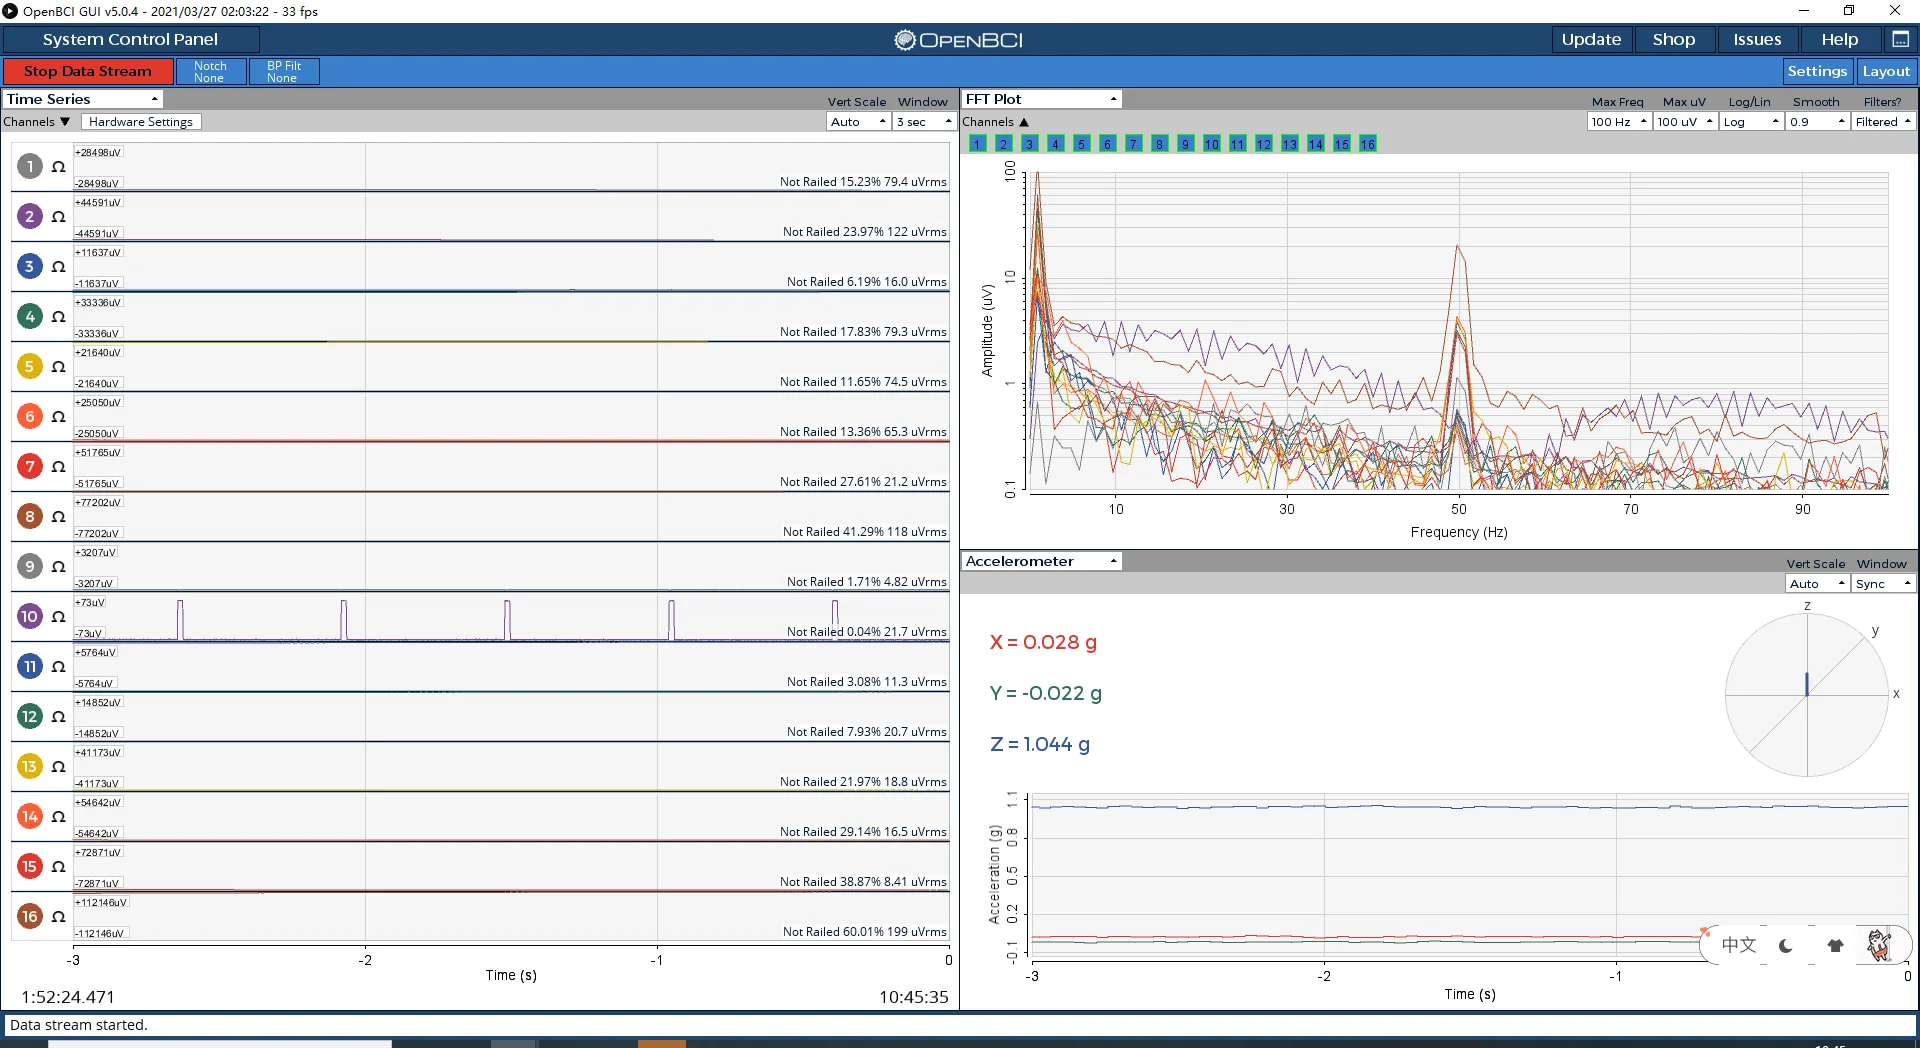
Task: Click the OpenBCI logo in the header
Action: pyautogui.click(x=958, y=40)
